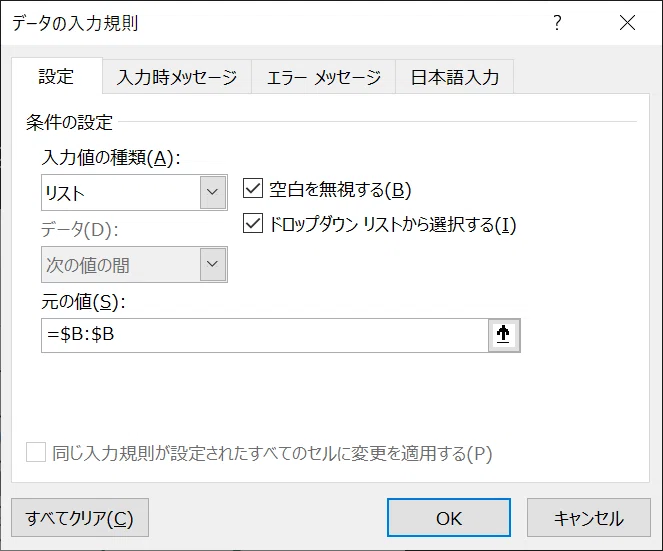Toggle ドロップダウン リストから選択する checkbox

tap(253, 224)
